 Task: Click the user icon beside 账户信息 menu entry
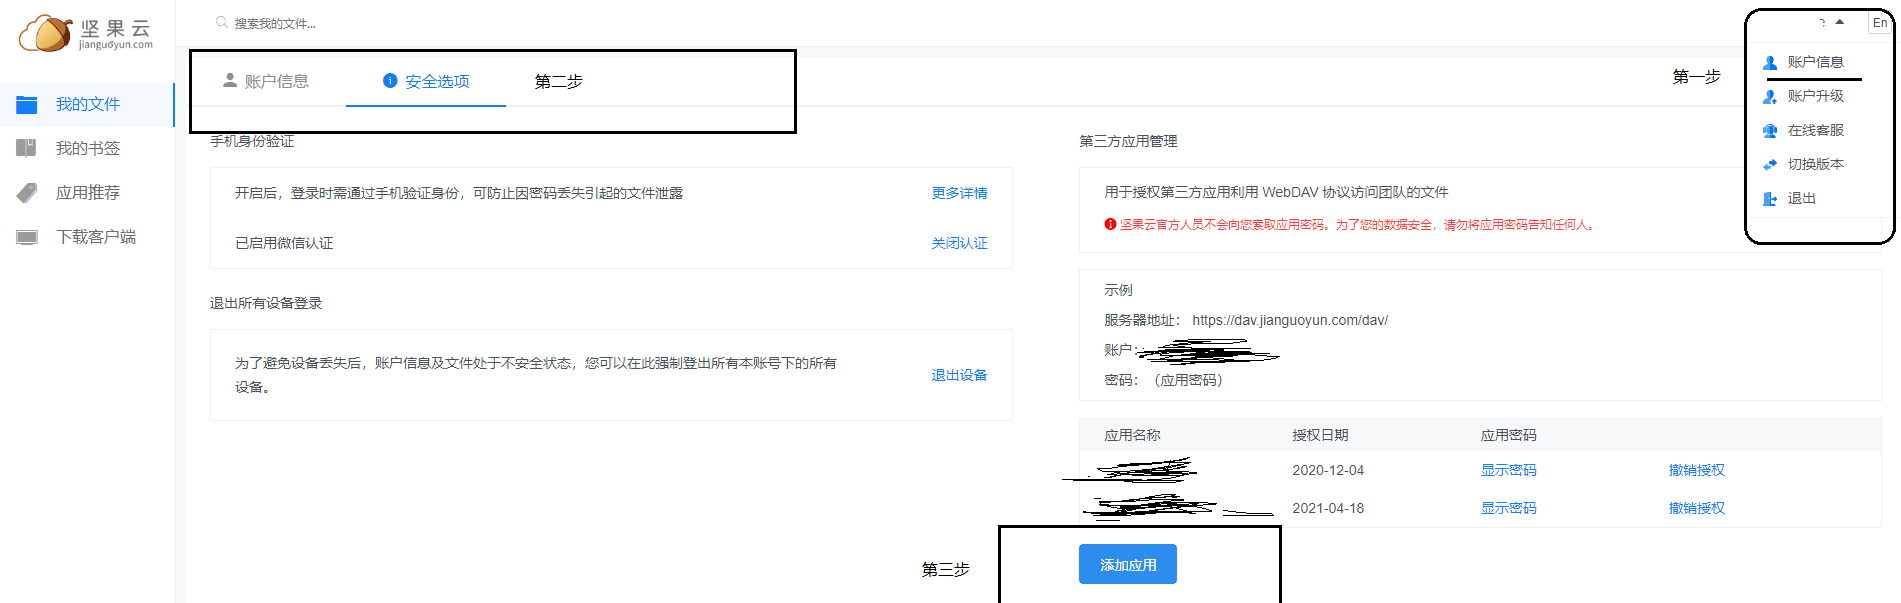1770,62
